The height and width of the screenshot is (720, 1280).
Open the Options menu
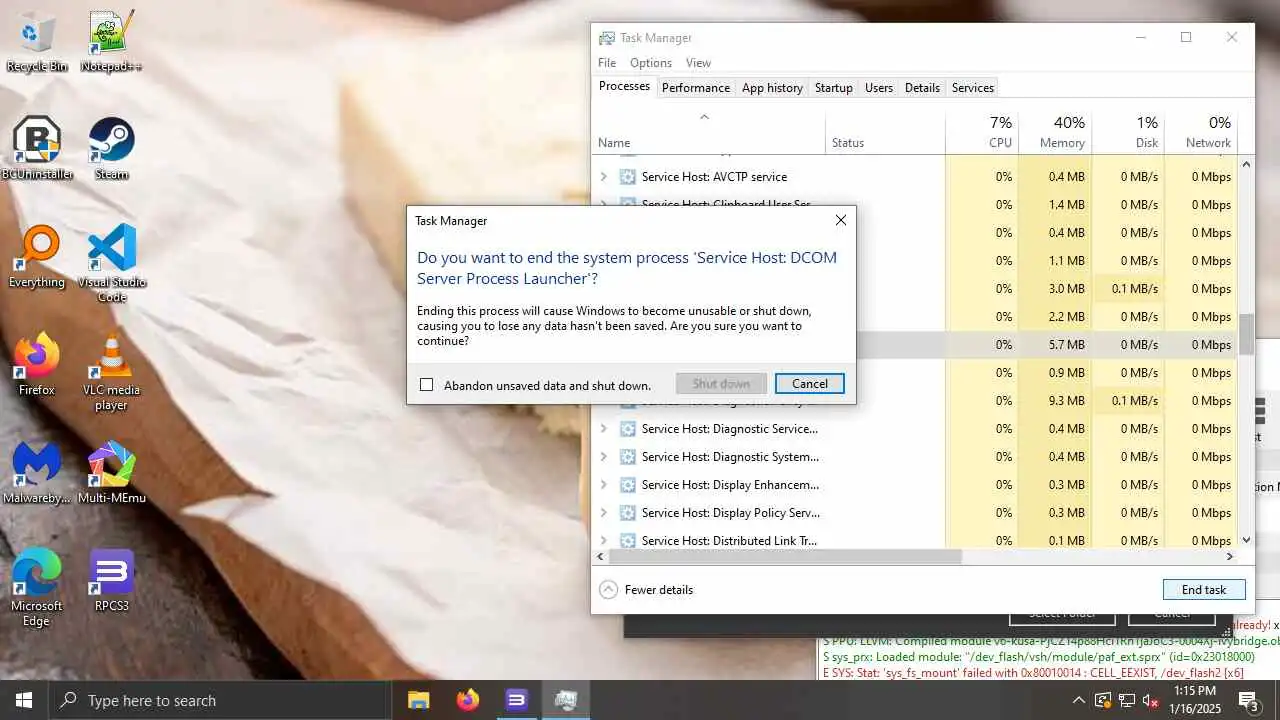click(651, 63)
